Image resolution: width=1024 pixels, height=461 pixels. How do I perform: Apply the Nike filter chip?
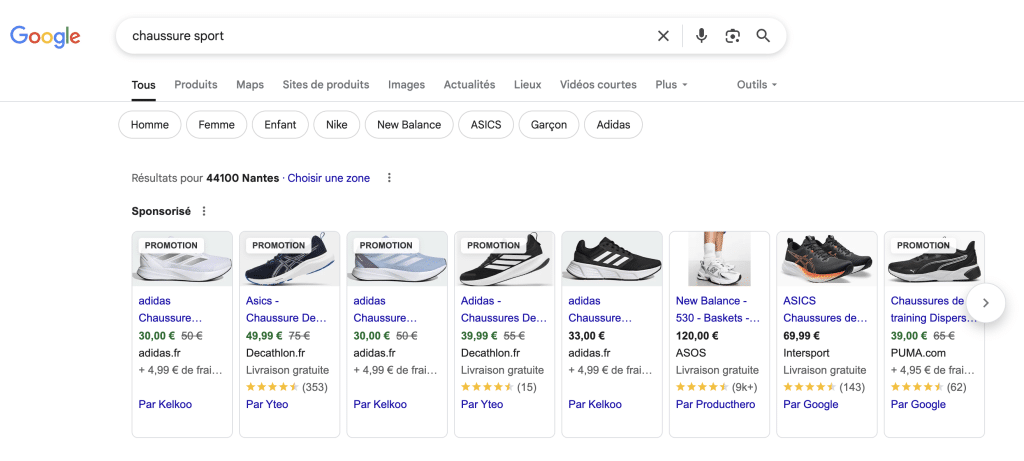click(336, 125)
